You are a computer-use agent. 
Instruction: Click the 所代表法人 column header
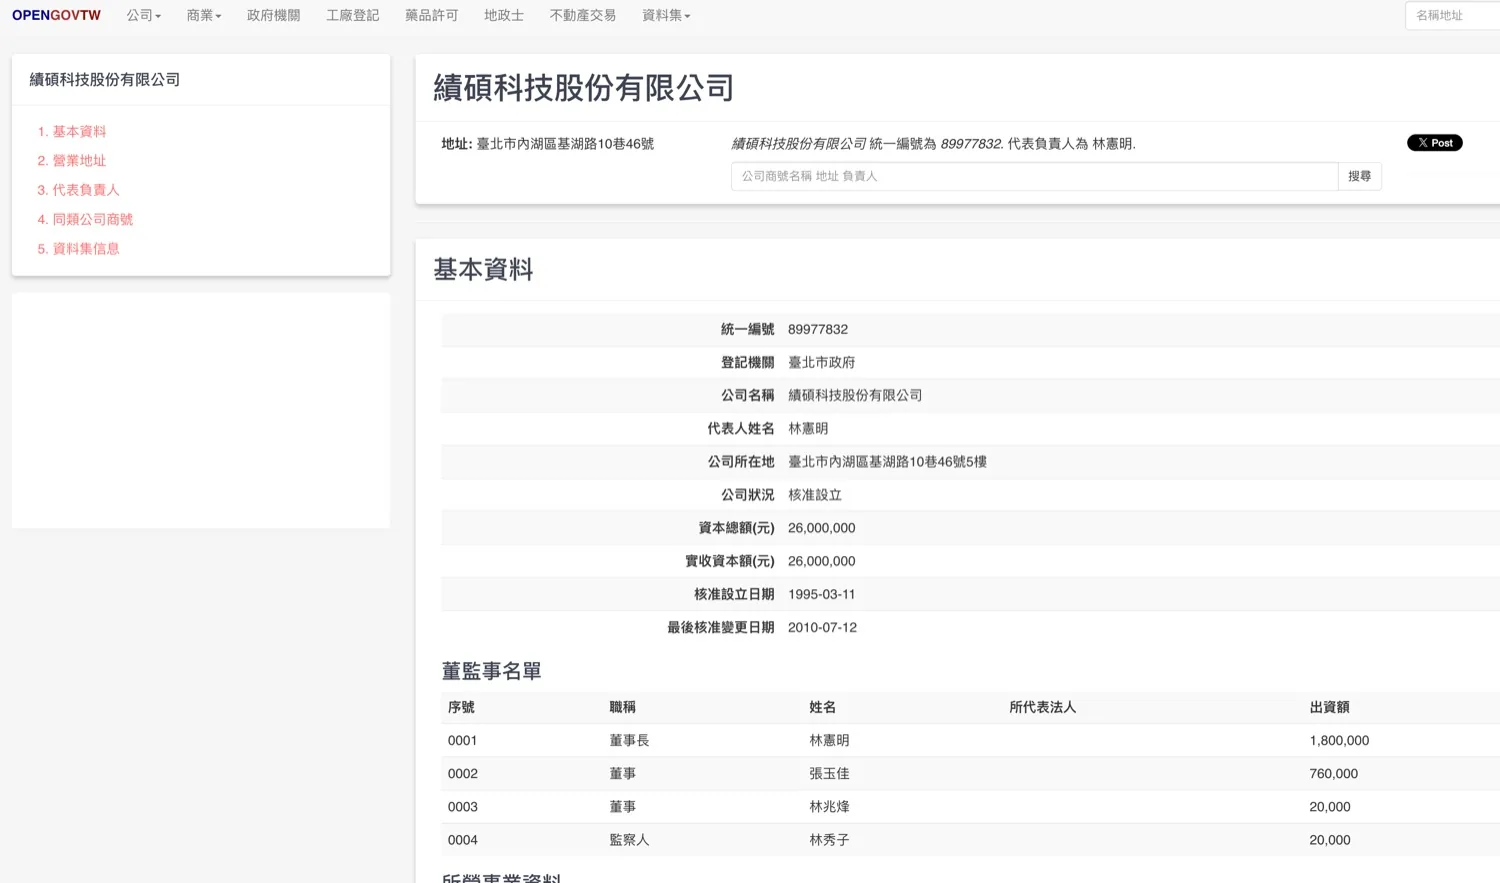(1042, 707)
